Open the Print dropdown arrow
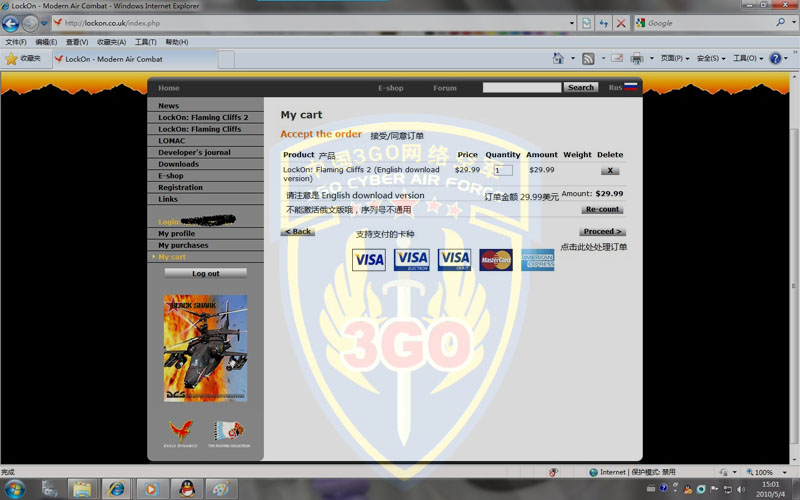The width and height of the screenshot is (800, 500). tap(652, 59)
